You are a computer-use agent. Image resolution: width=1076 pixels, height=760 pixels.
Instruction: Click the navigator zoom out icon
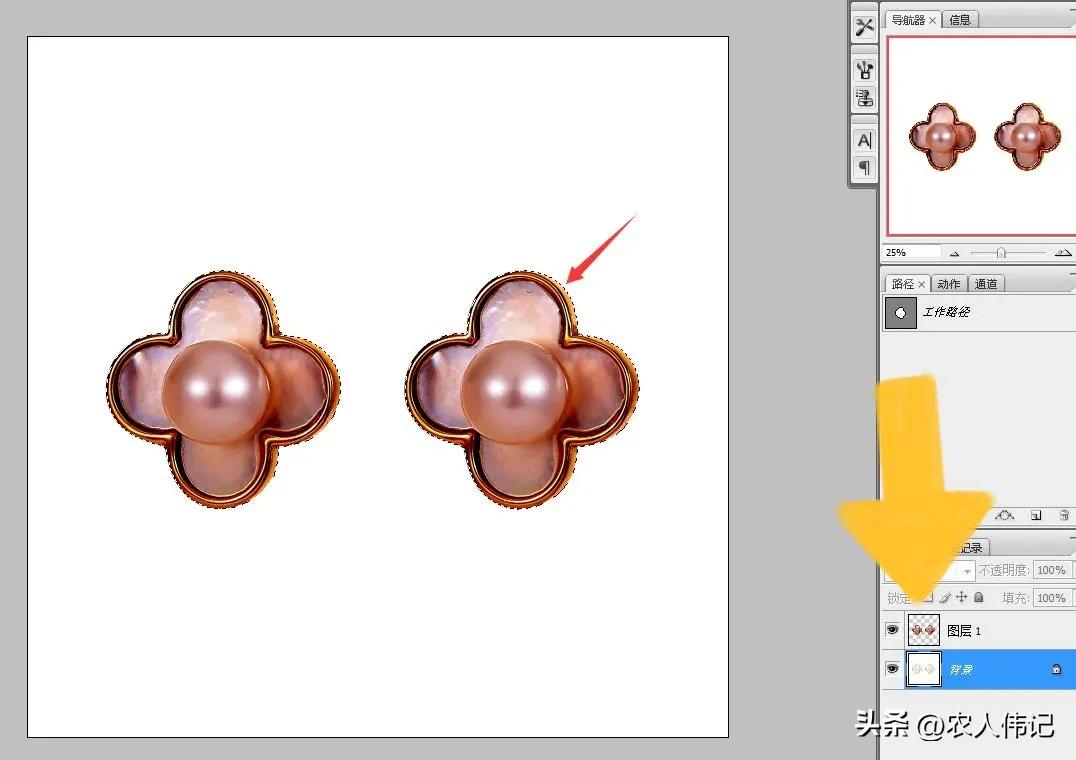point(955,253)
